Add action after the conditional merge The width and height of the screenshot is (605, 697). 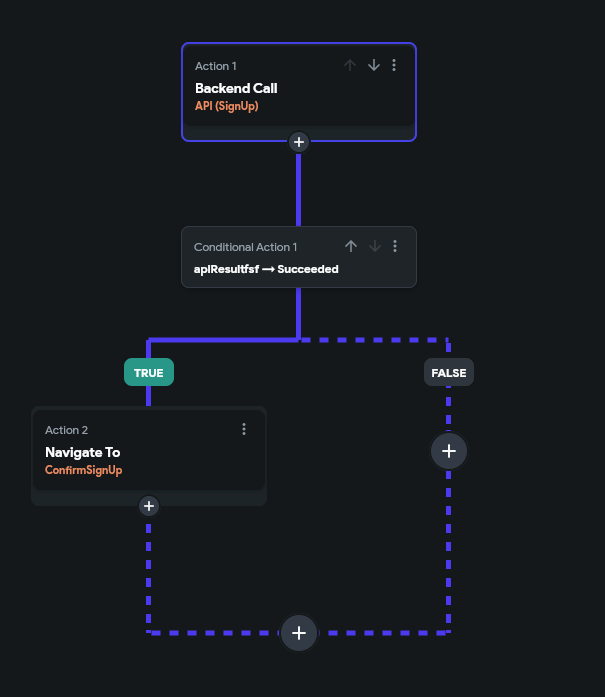[299, 633]
